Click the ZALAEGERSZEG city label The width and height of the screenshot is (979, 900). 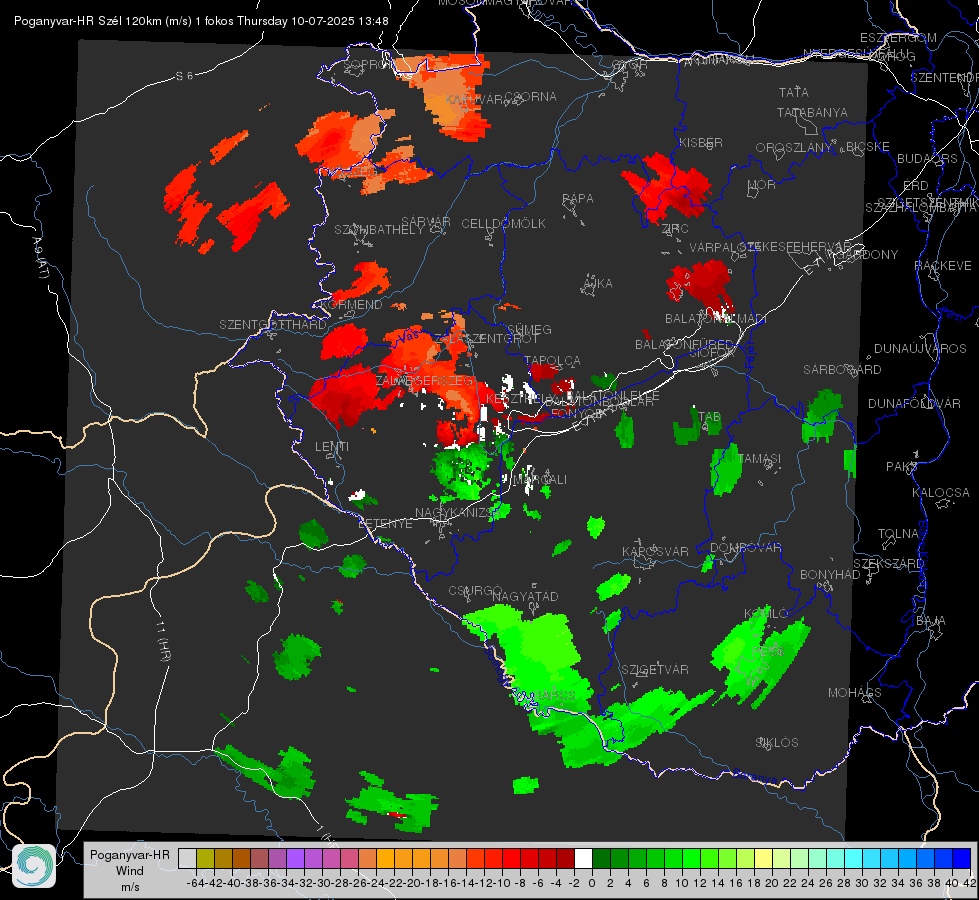coord(424,380)
